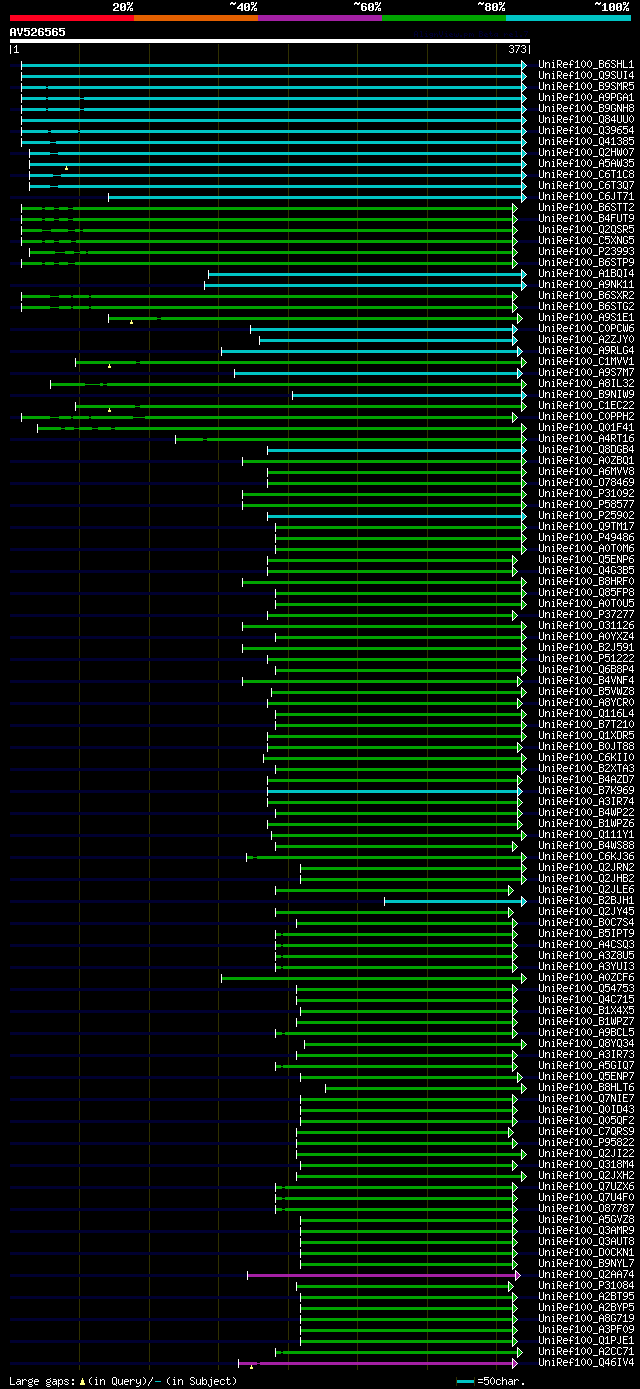640x1389 pixels.
Task: Click the green ~80% legend segment
Action: [x=444, y=18]
